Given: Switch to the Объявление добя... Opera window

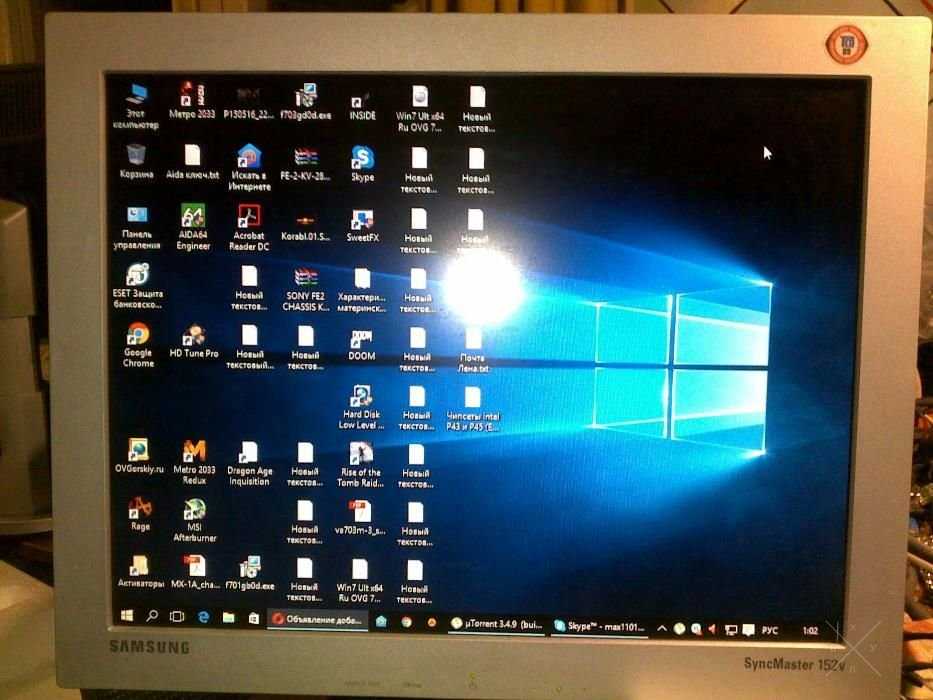Looking at the screenshot, I should click(x=317, y=620).
